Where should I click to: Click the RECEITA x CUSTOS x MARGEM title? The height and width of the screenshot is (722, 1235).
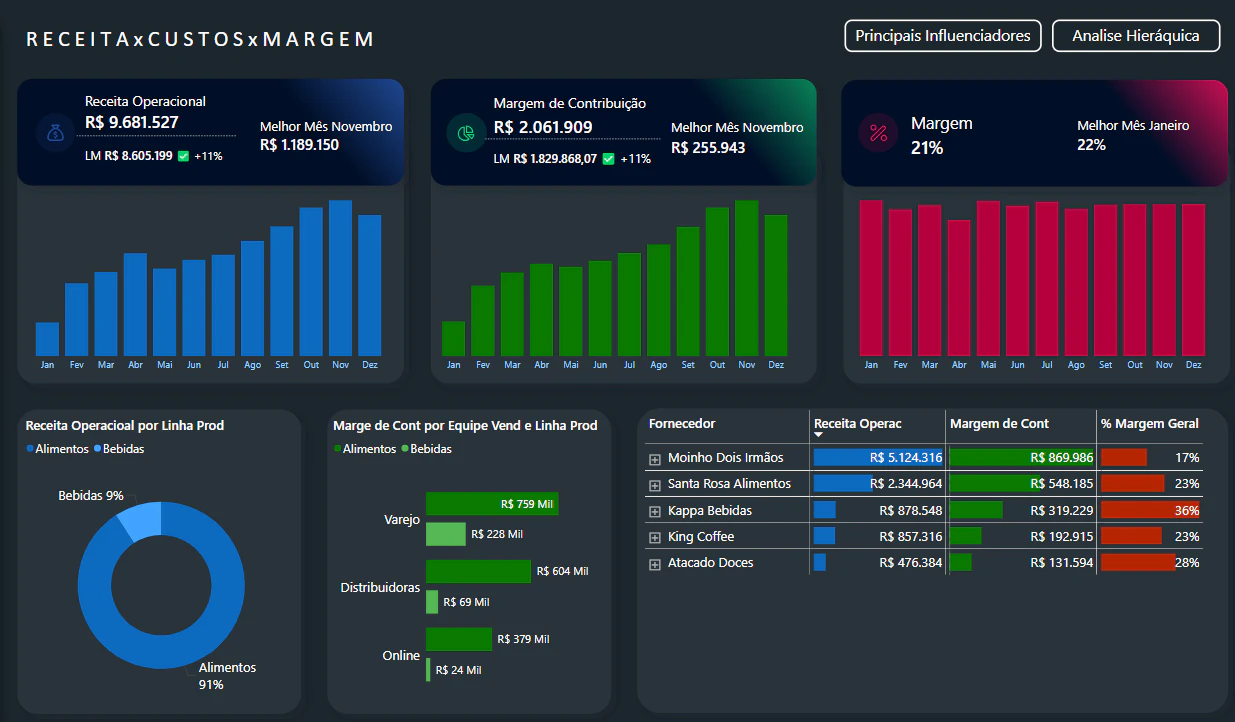(x=200, y=40)
